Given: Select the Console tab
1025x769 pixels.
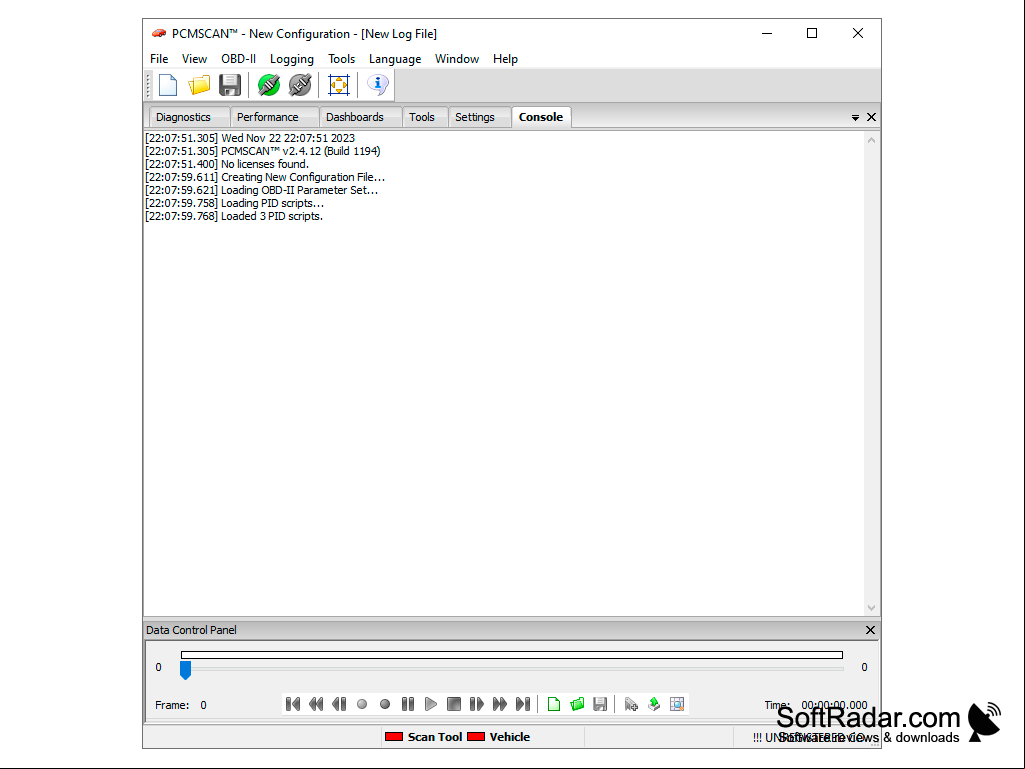Looking at the screenshot, I should [x=541, y=117].
